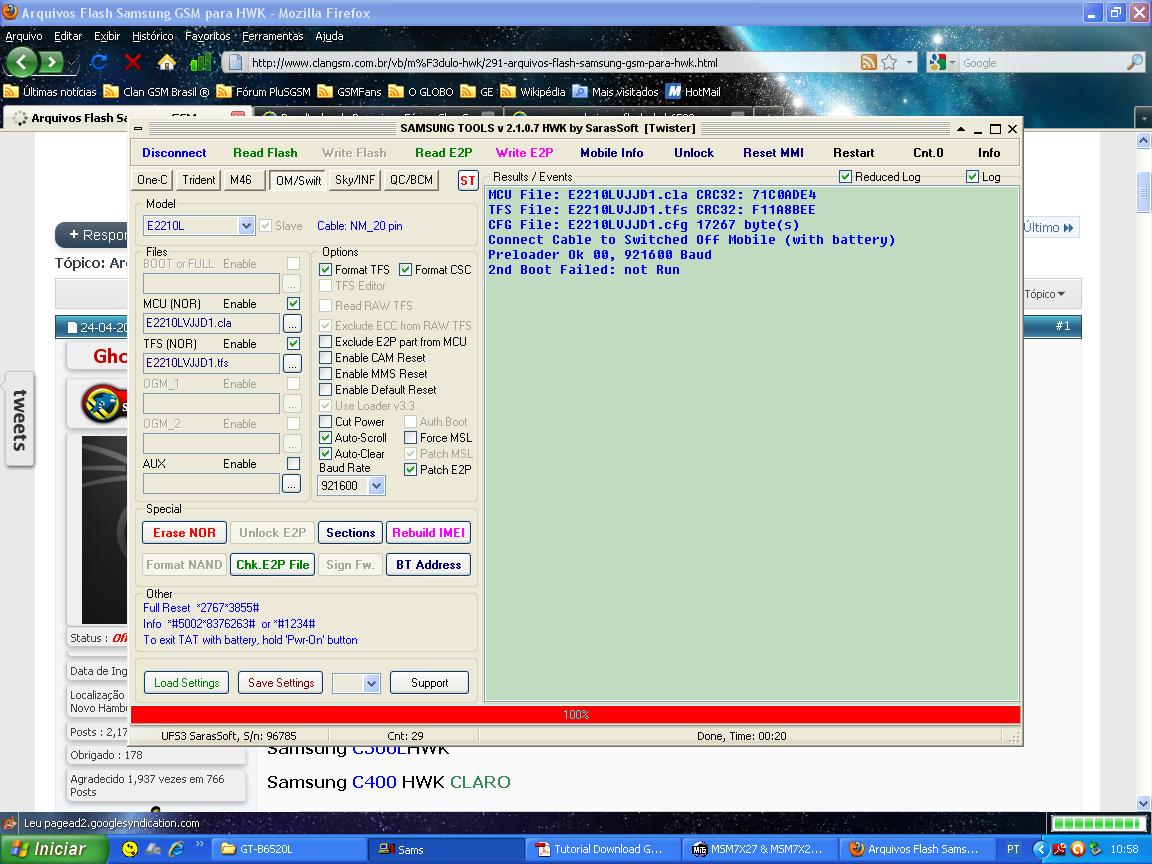Toggle the Auto-Scroll checkbox
This screenshot has height=864, width=1152.
325,438
